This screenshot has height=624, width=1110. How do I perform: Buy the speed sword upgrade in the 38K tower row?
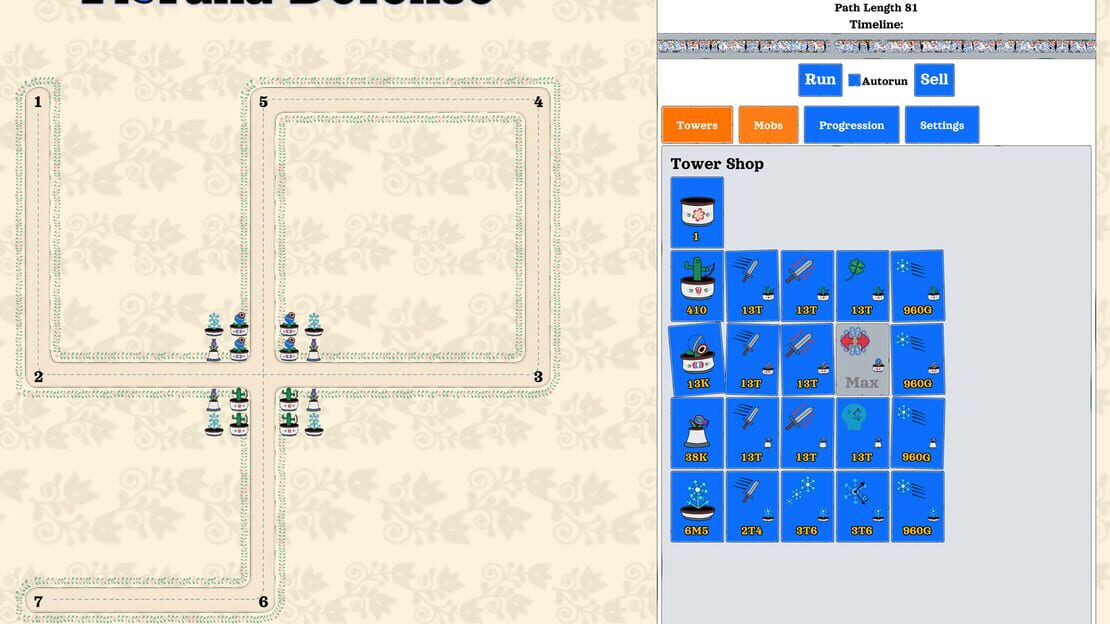click(752, 433)
